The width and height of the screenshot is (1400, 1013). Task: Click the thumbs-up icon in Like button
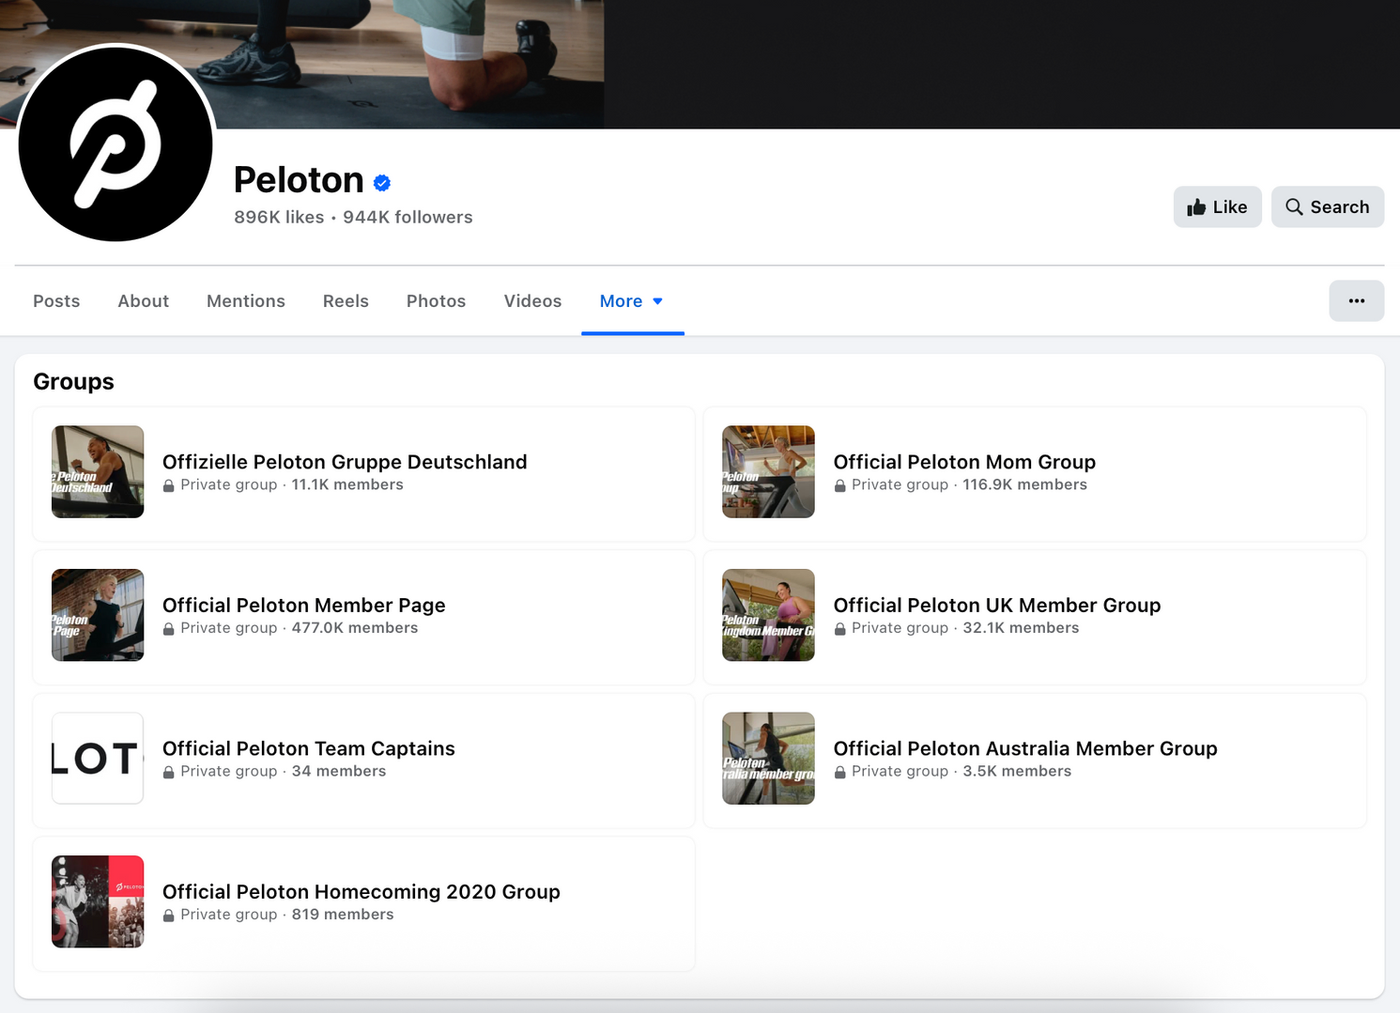click(1196, 207)
